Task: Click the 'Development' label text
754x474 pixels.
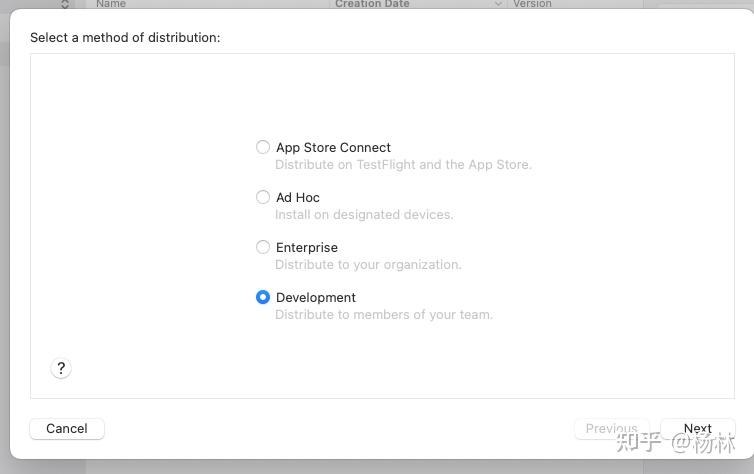Action: (x=316, y=297)
